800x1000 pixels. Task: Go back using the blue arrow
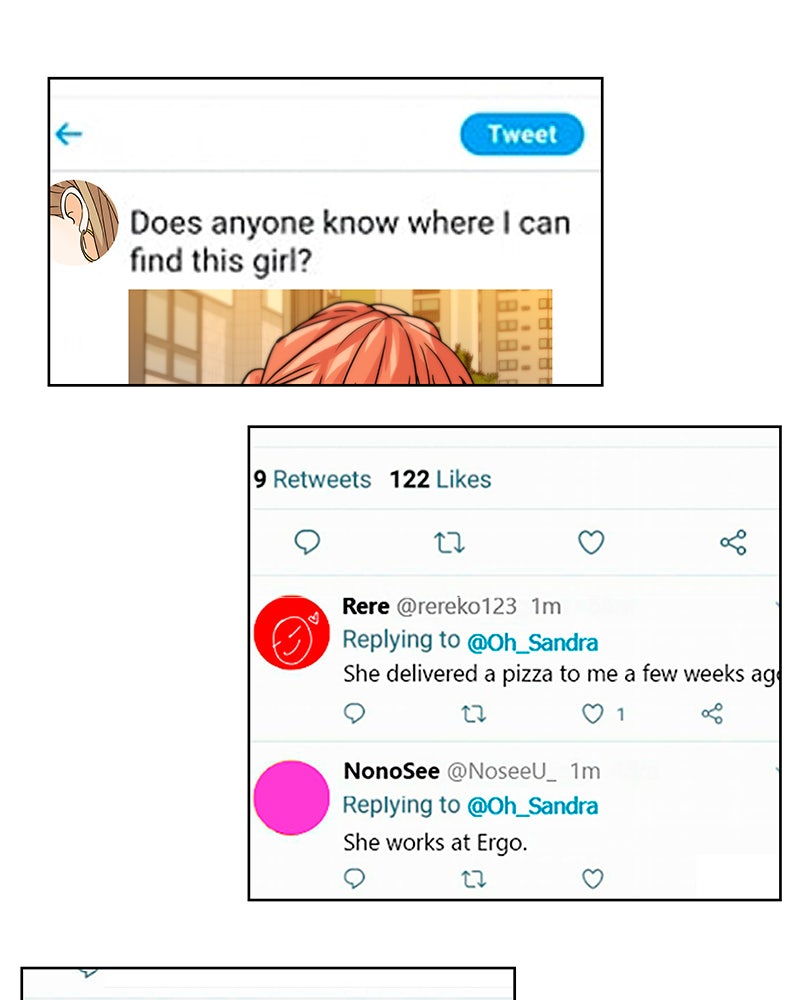69,134
